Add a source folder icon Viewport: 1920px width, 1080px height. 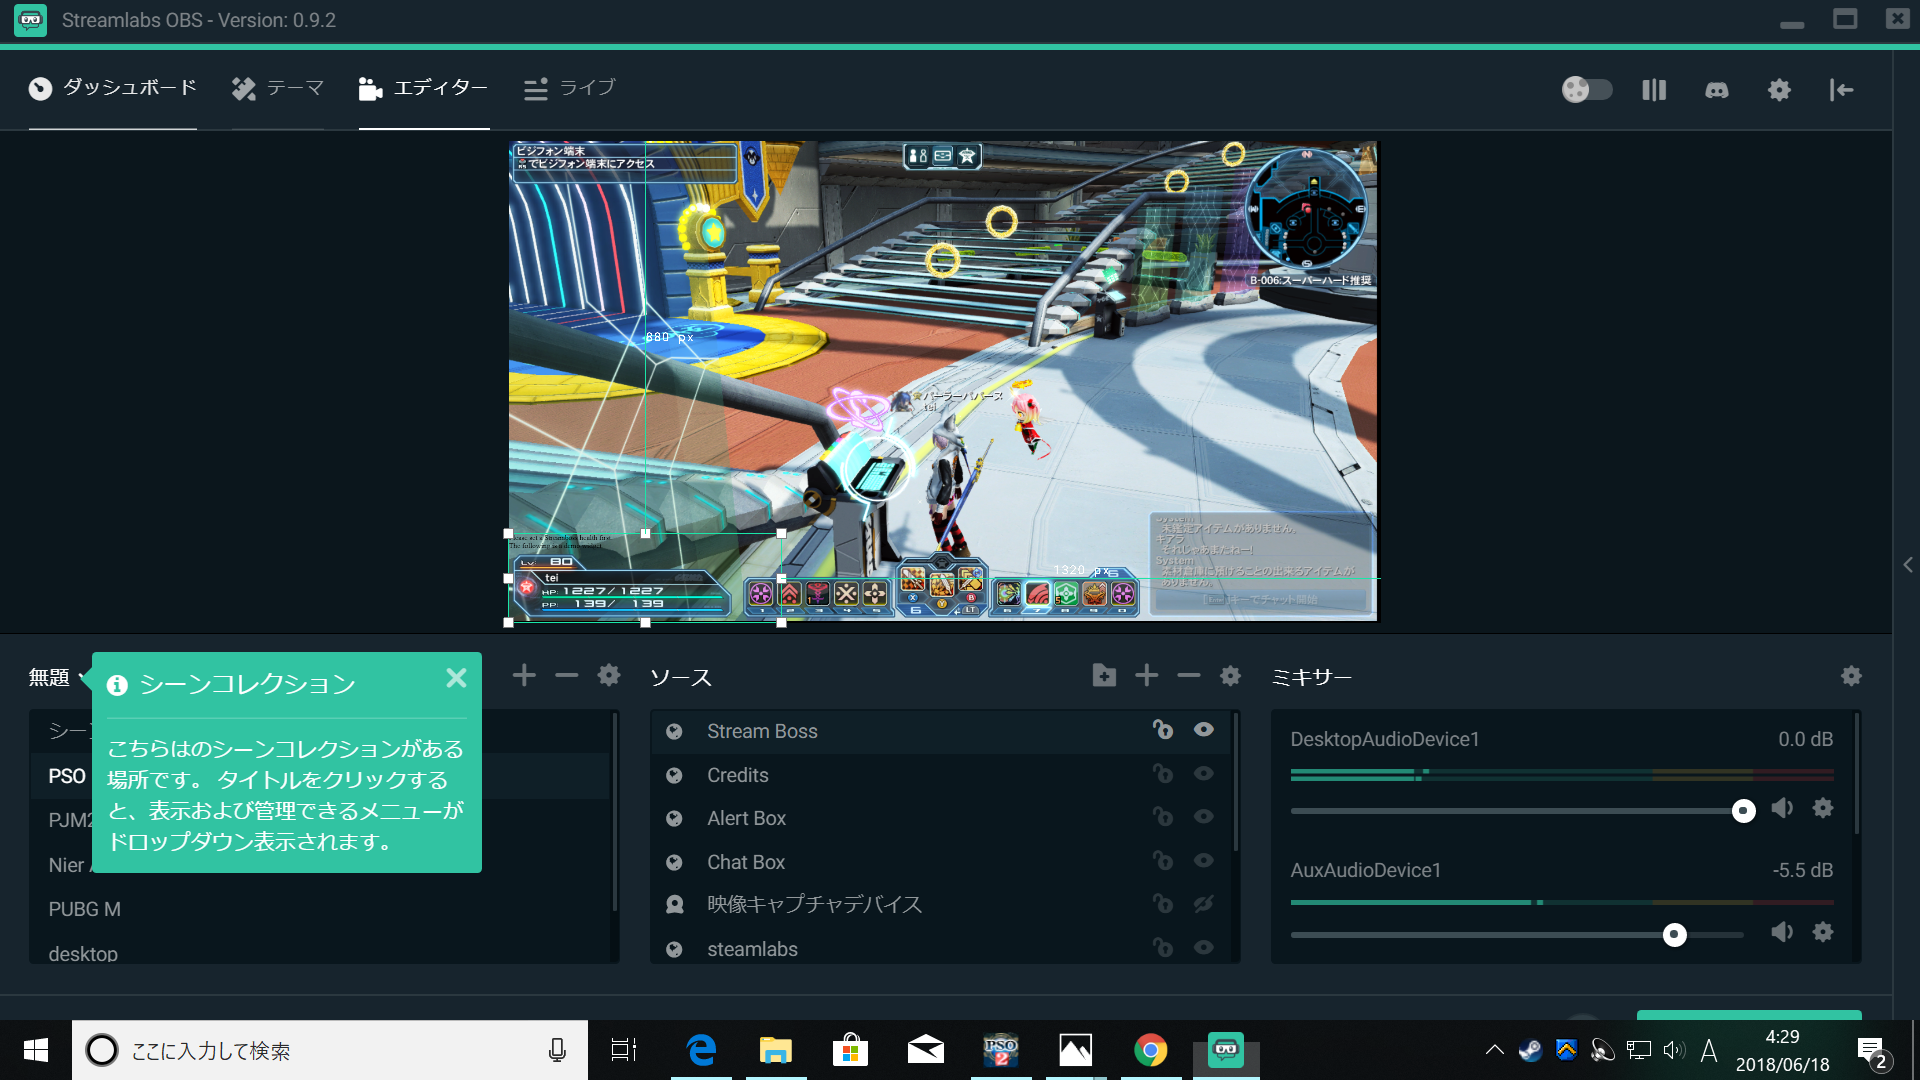coord(1104,676)
